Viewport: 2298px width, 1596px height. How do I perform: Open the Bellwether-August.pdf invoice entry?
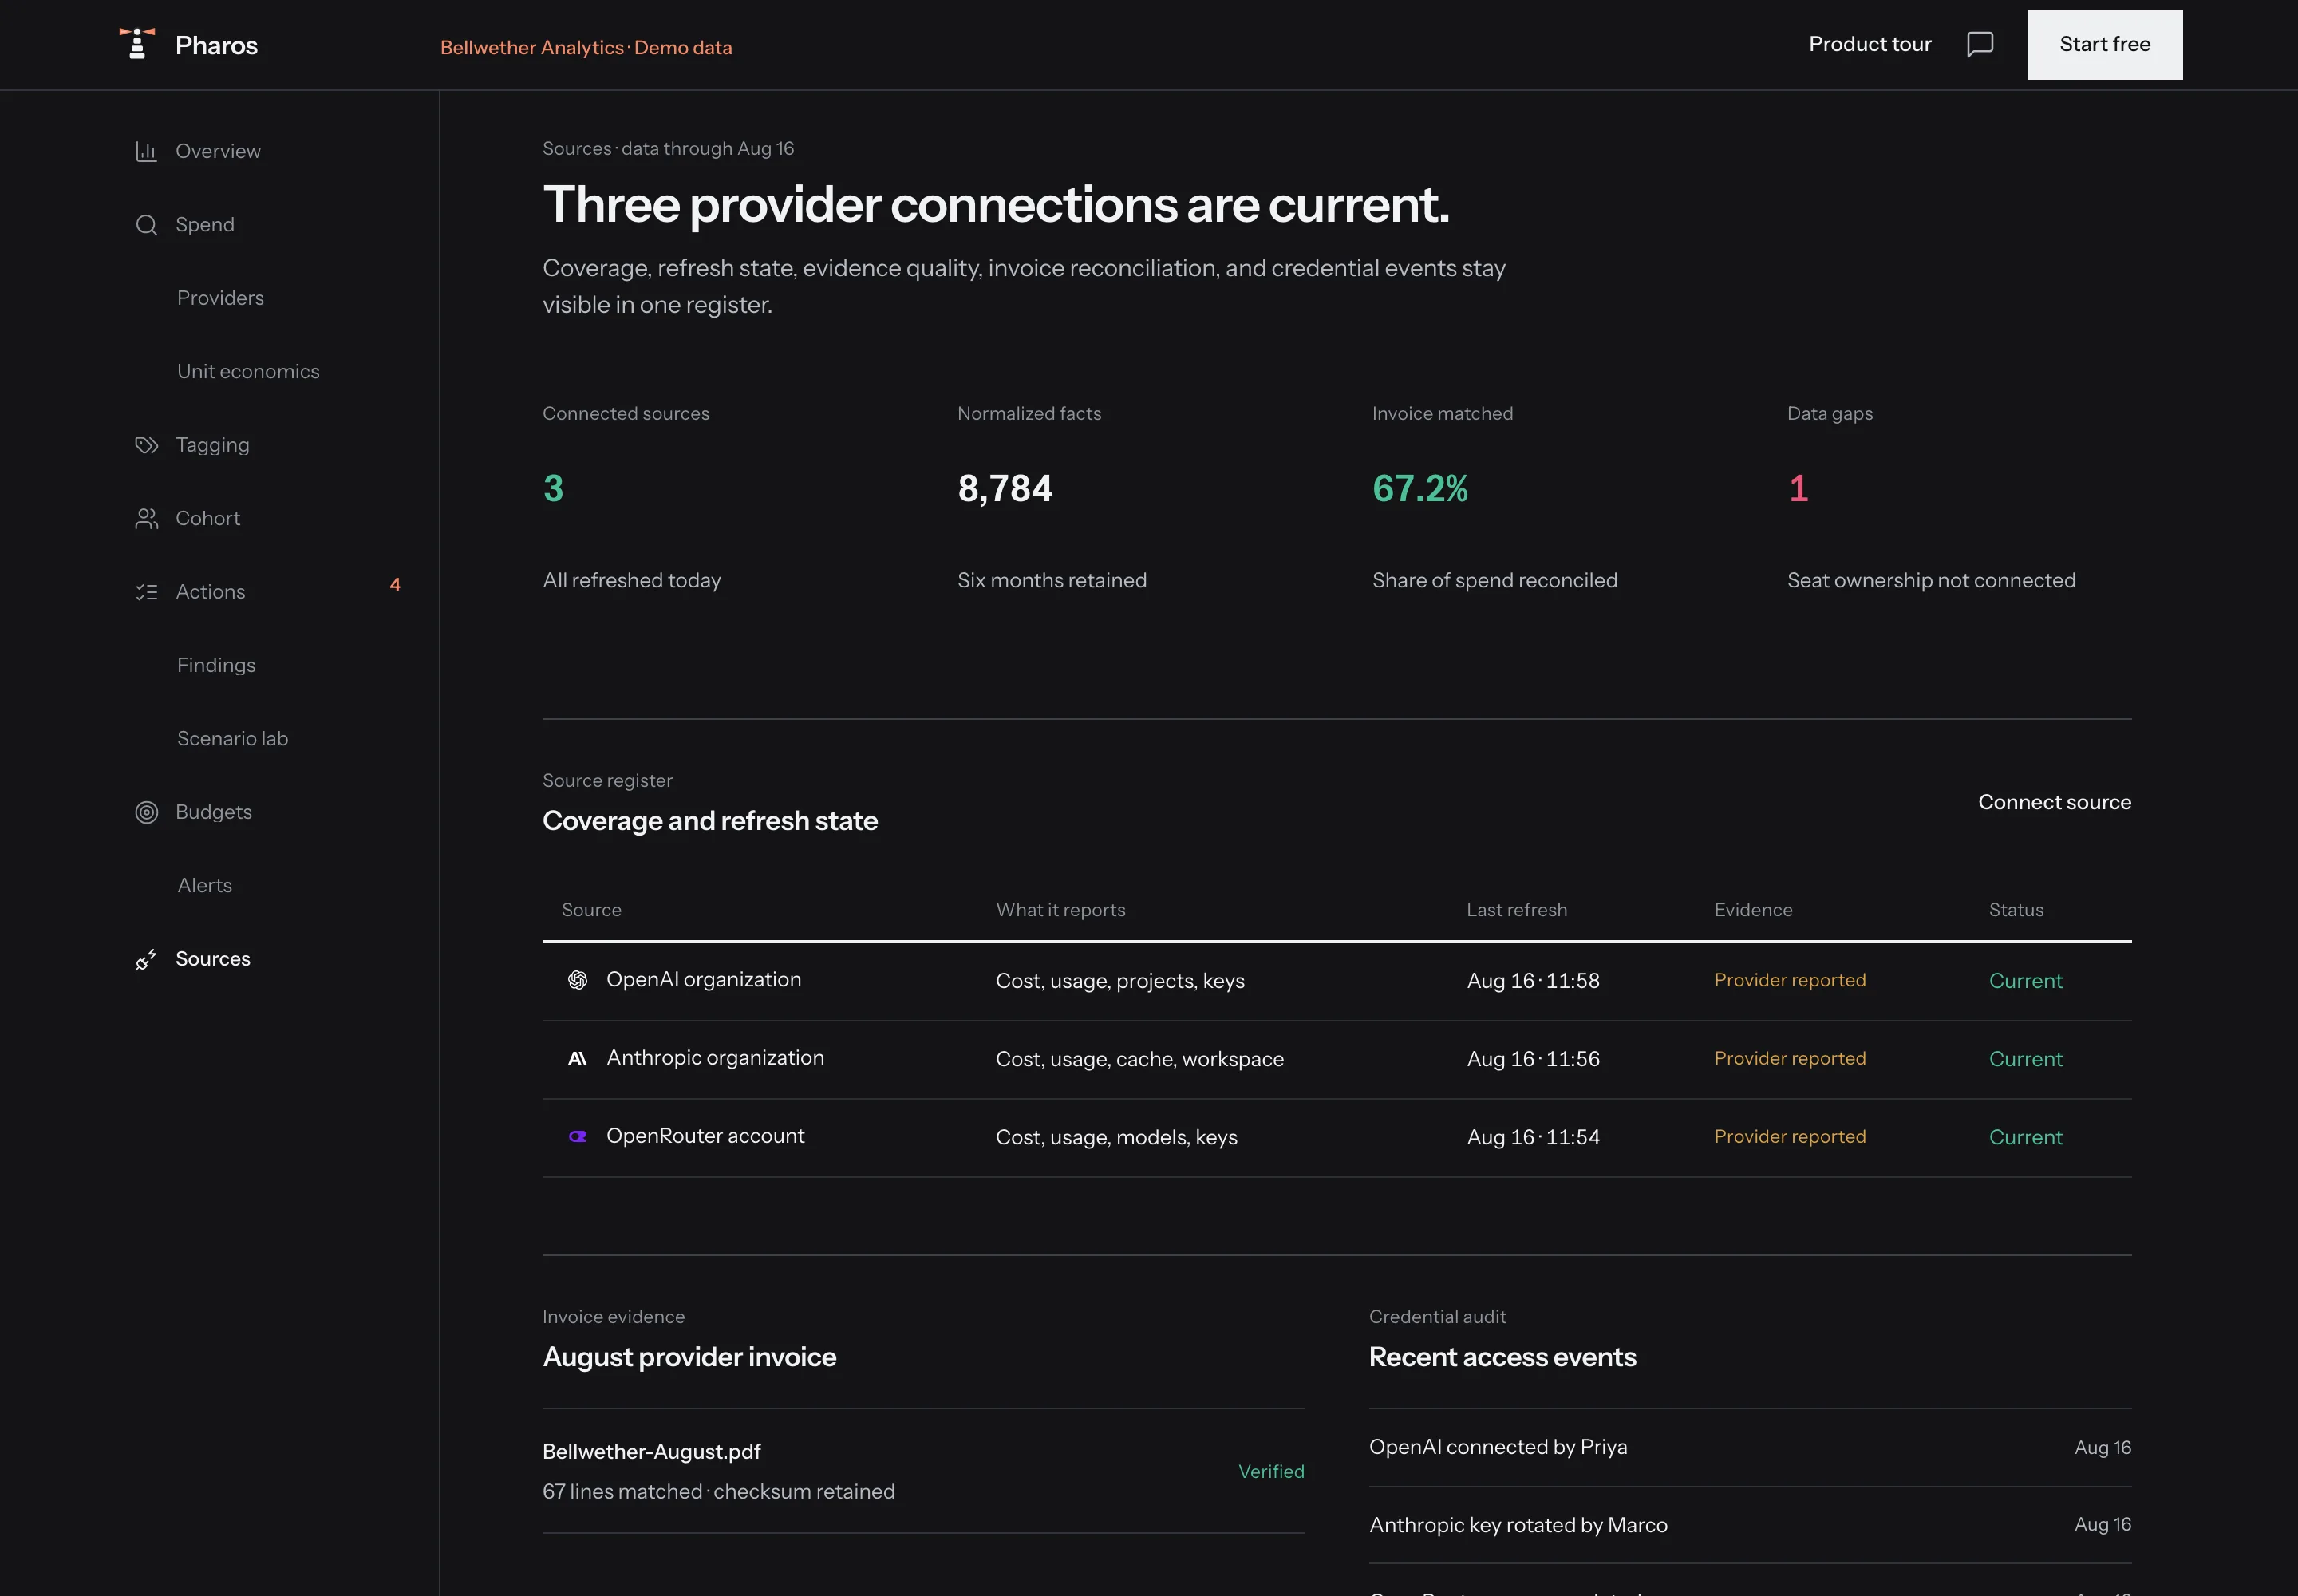pos(651,1451)
